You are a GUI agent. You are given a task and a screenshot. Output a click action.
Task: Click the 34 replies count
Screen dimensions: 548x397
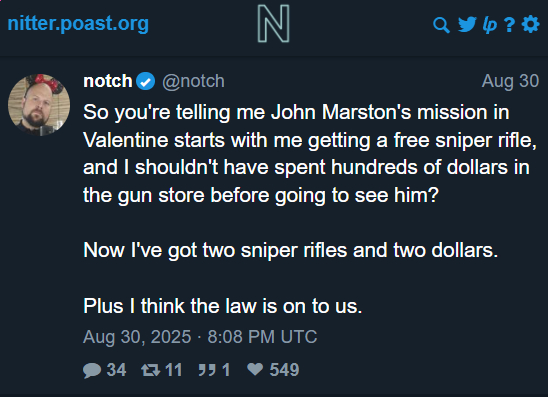pyautogui.click(x=116, y=370)
